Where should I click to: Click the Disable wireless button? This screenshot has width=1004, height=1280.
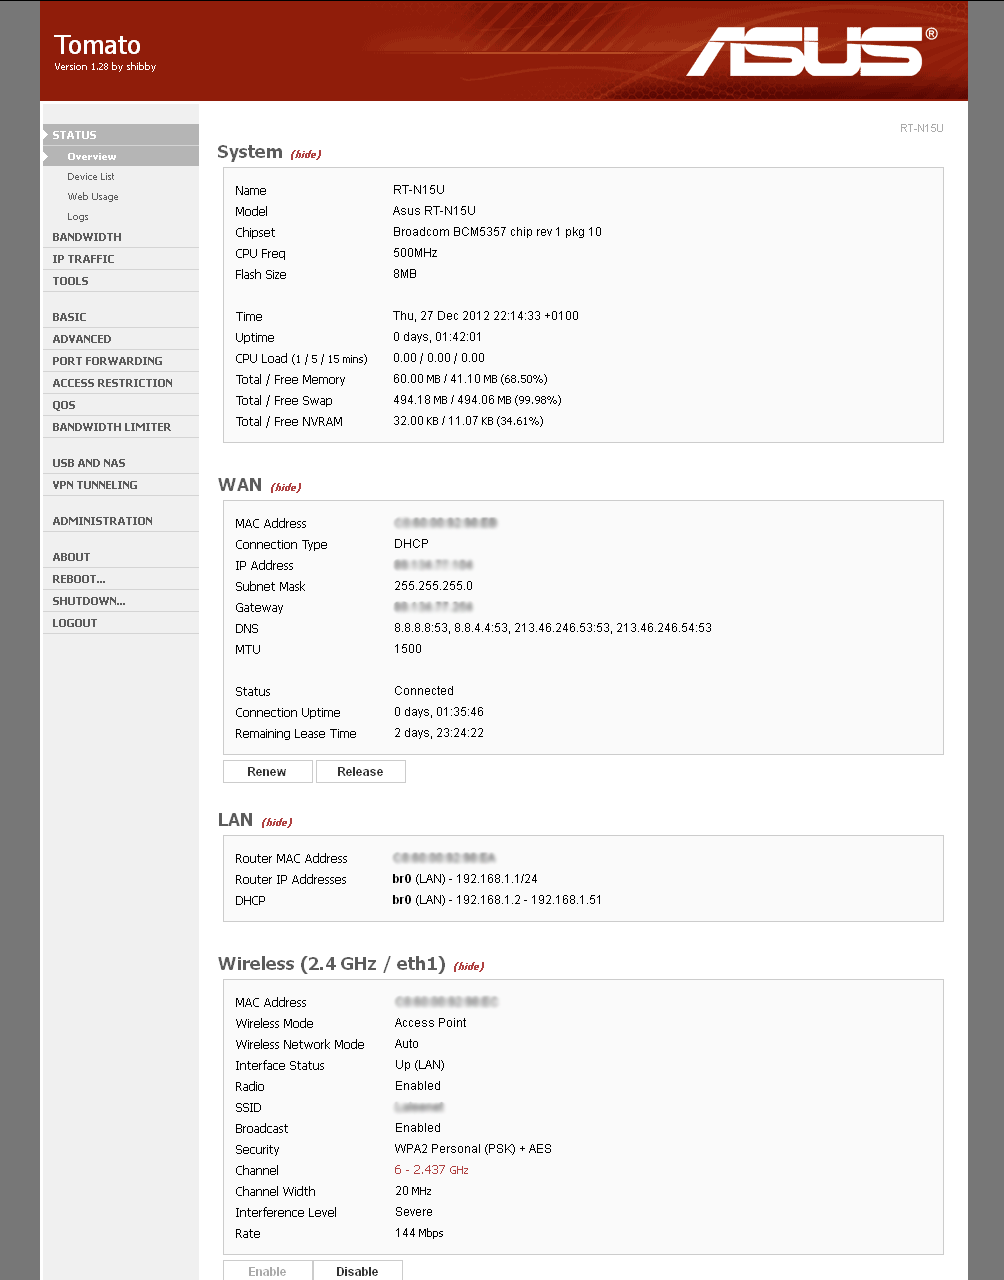point(357,1271)
